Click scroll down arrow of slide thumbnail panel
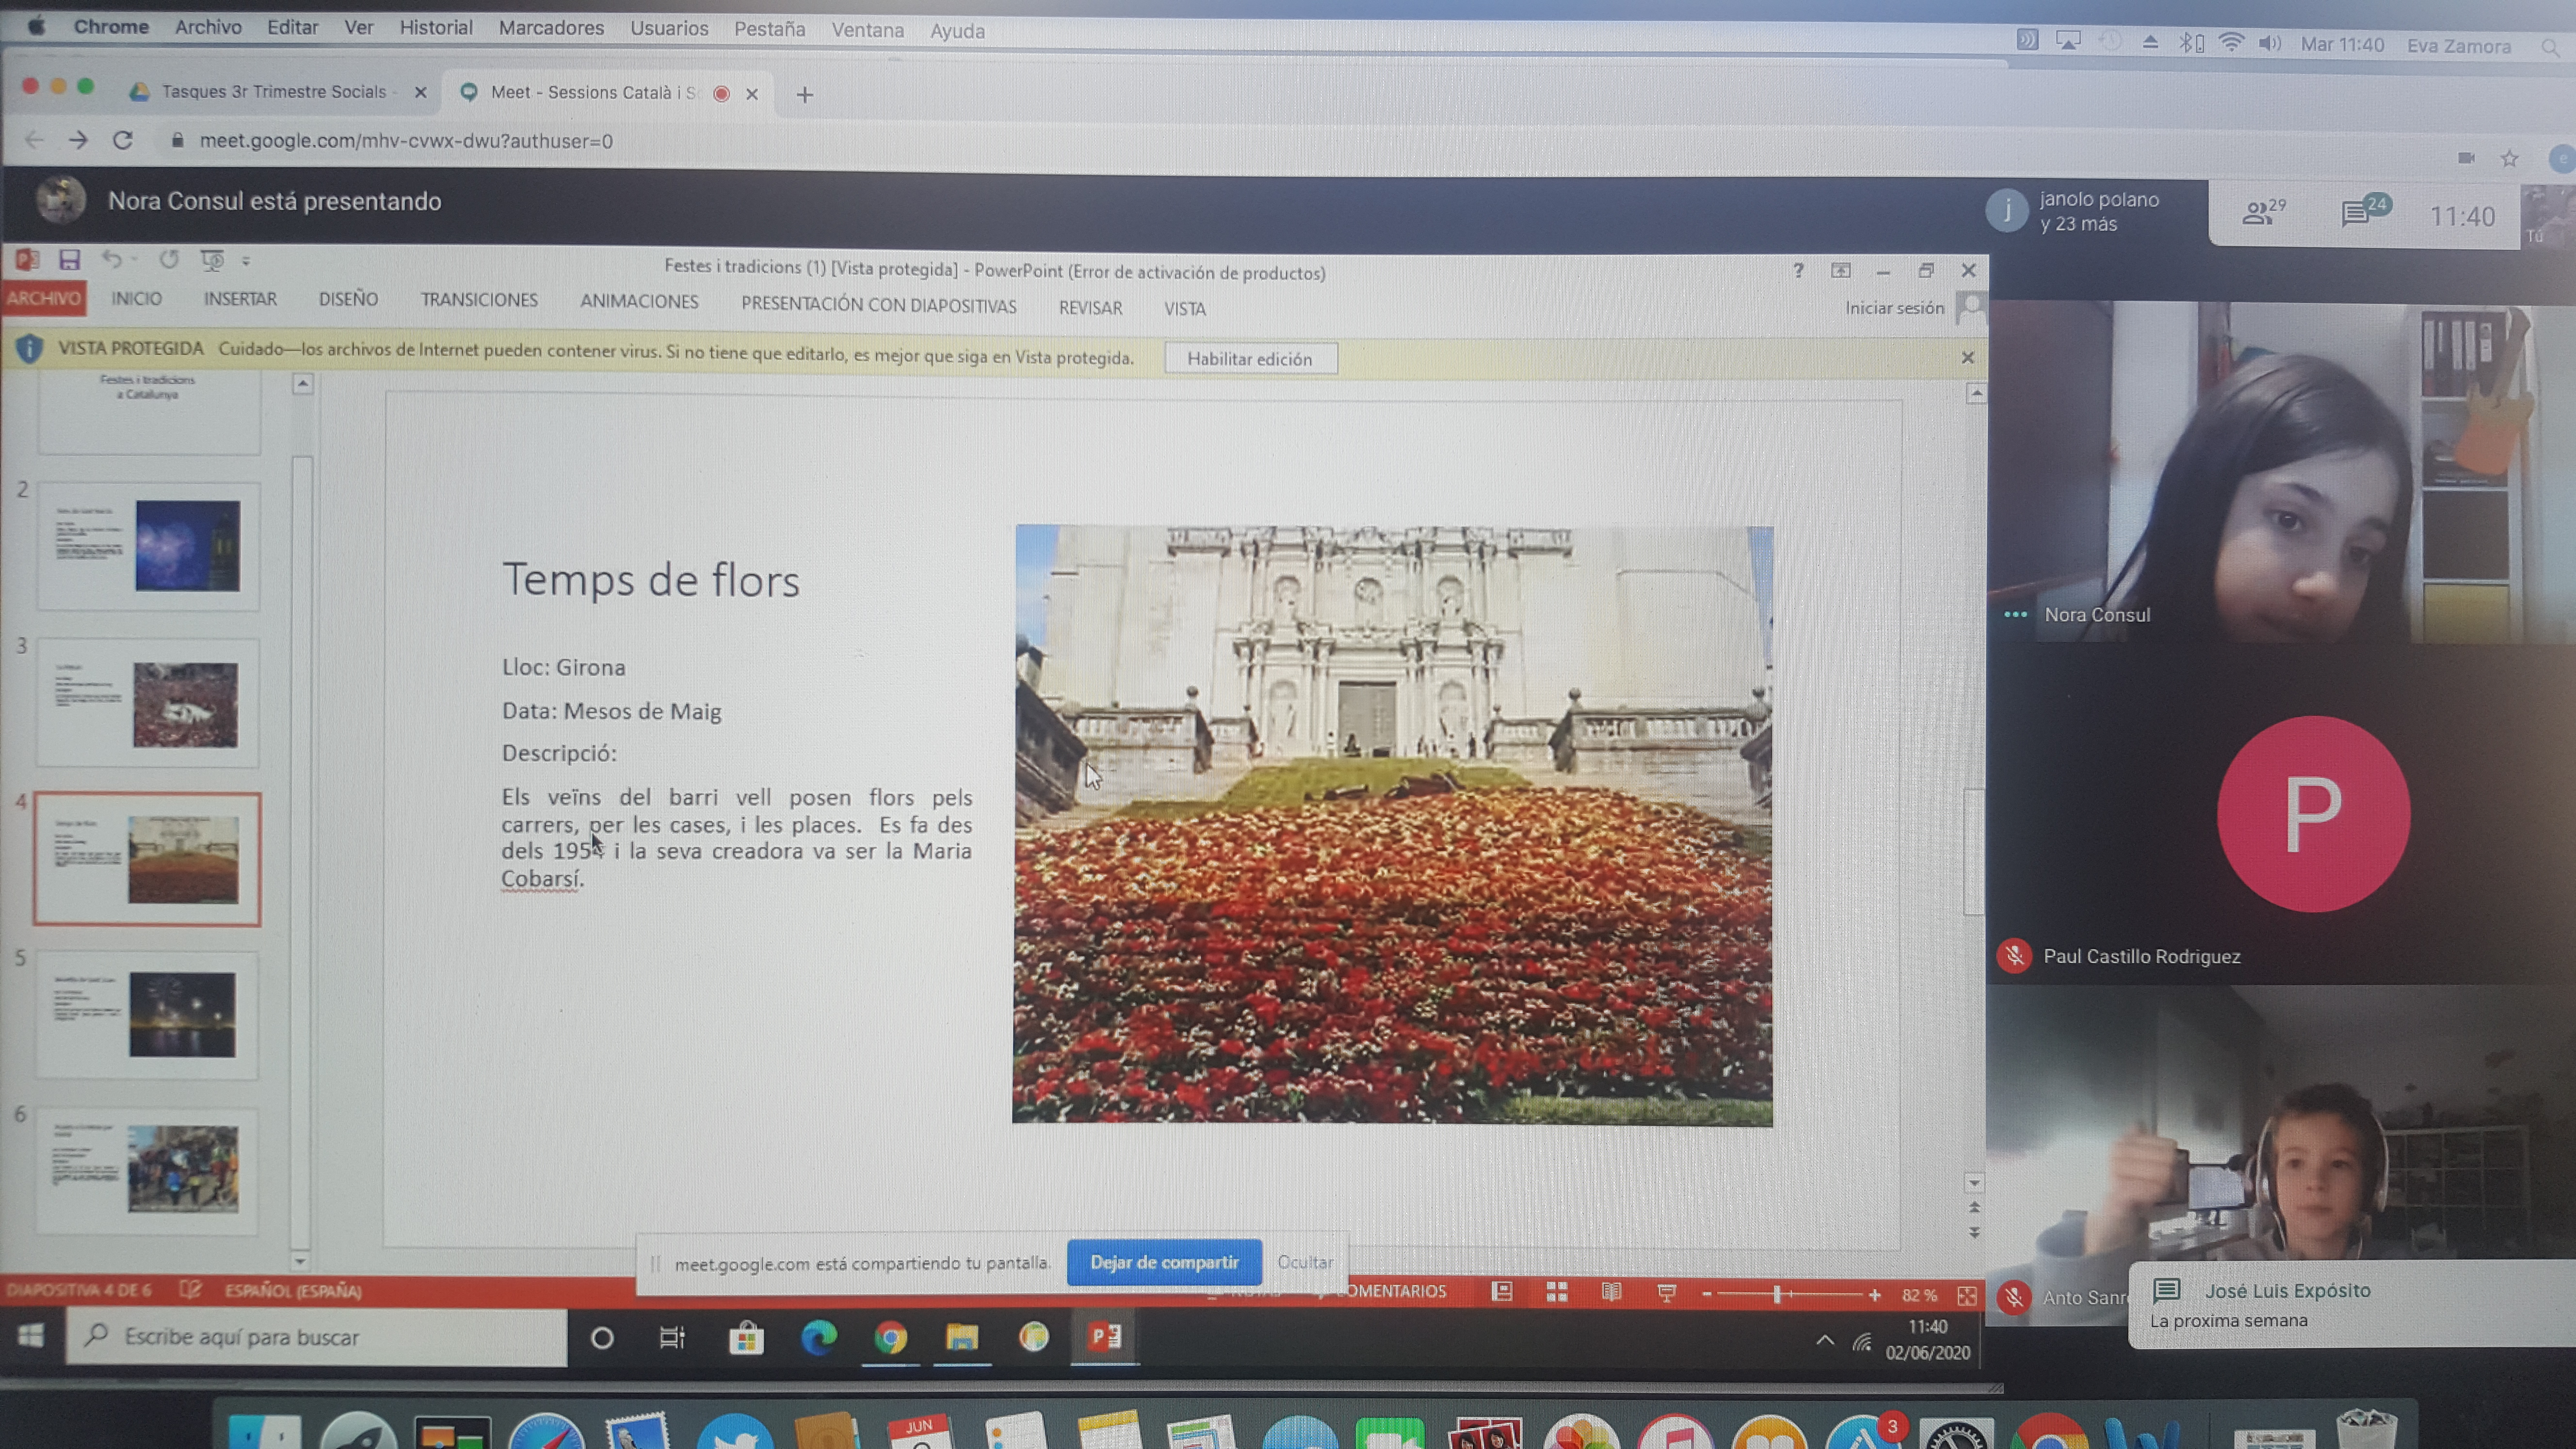The height and width of the screenshot is (1449, 2576). 300,1261
